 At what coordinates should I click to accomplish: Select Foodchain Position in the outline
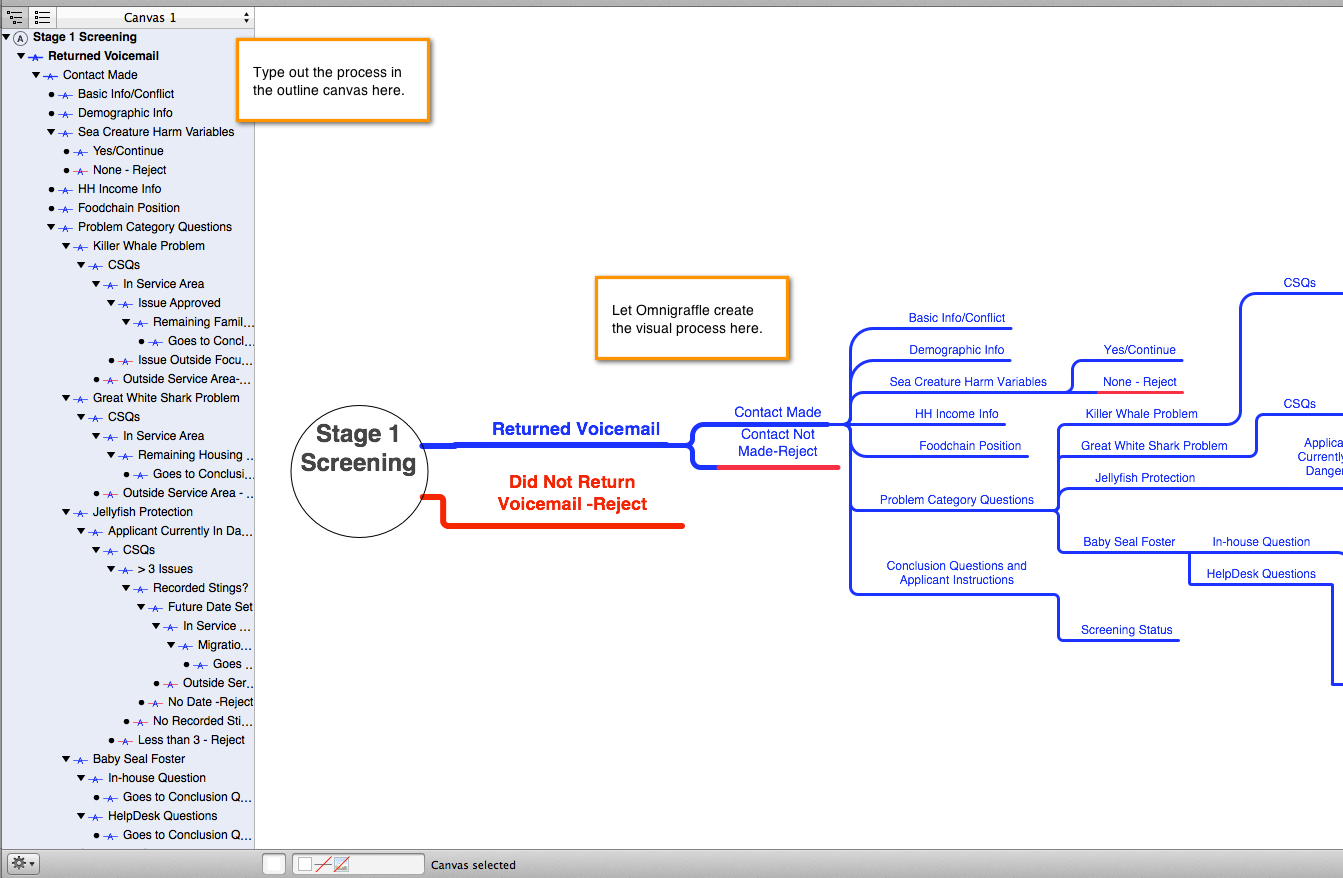point(129,208)
